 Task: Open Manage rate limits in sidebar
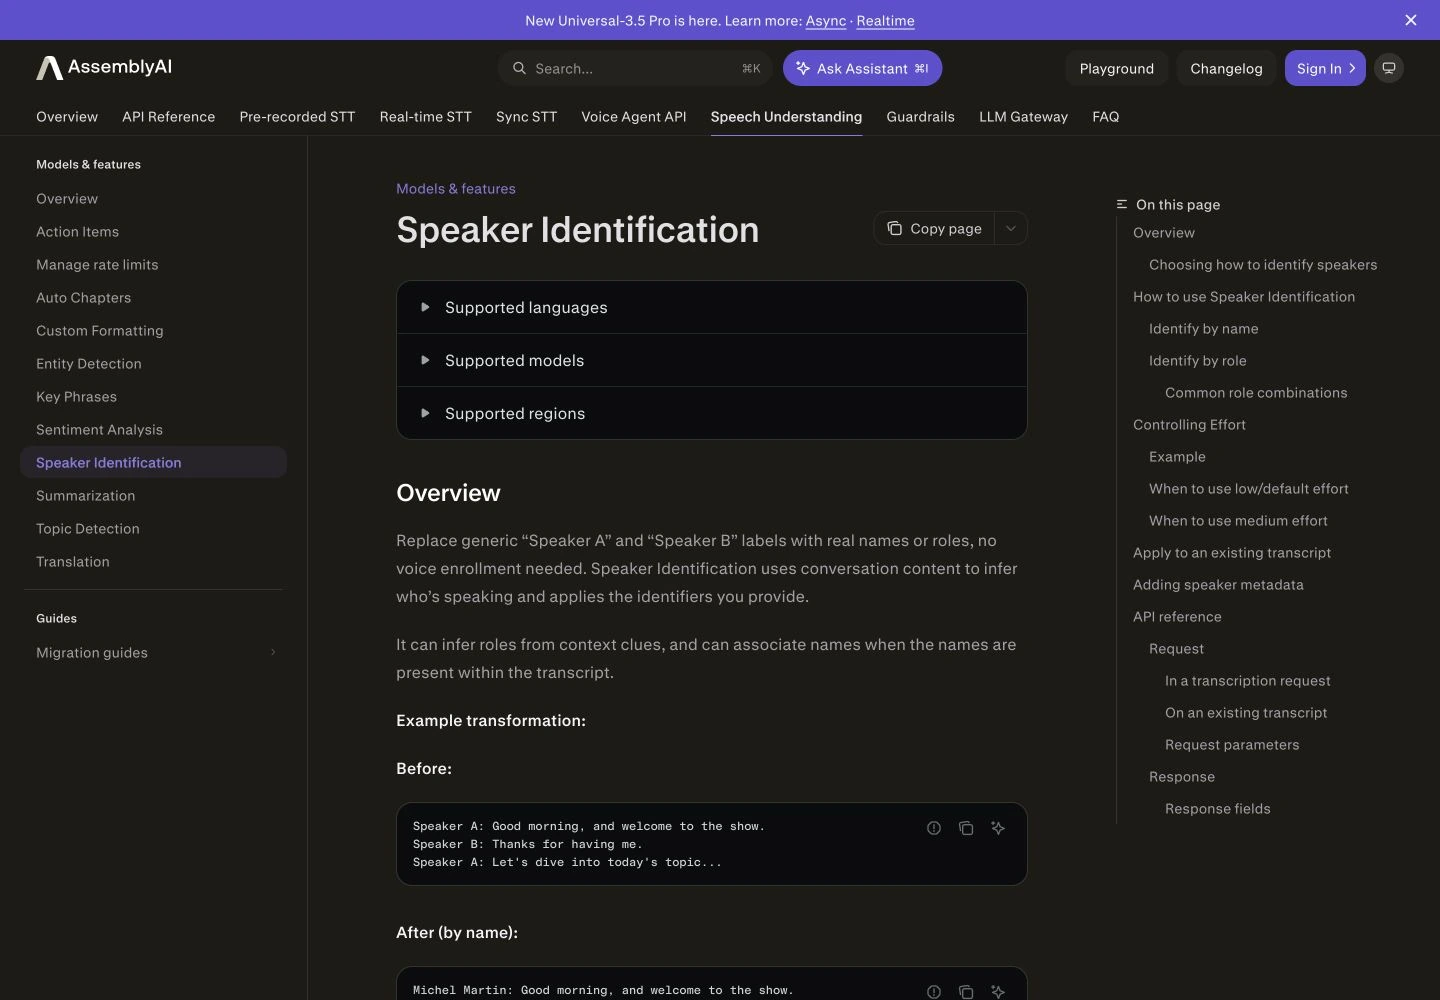154,264
